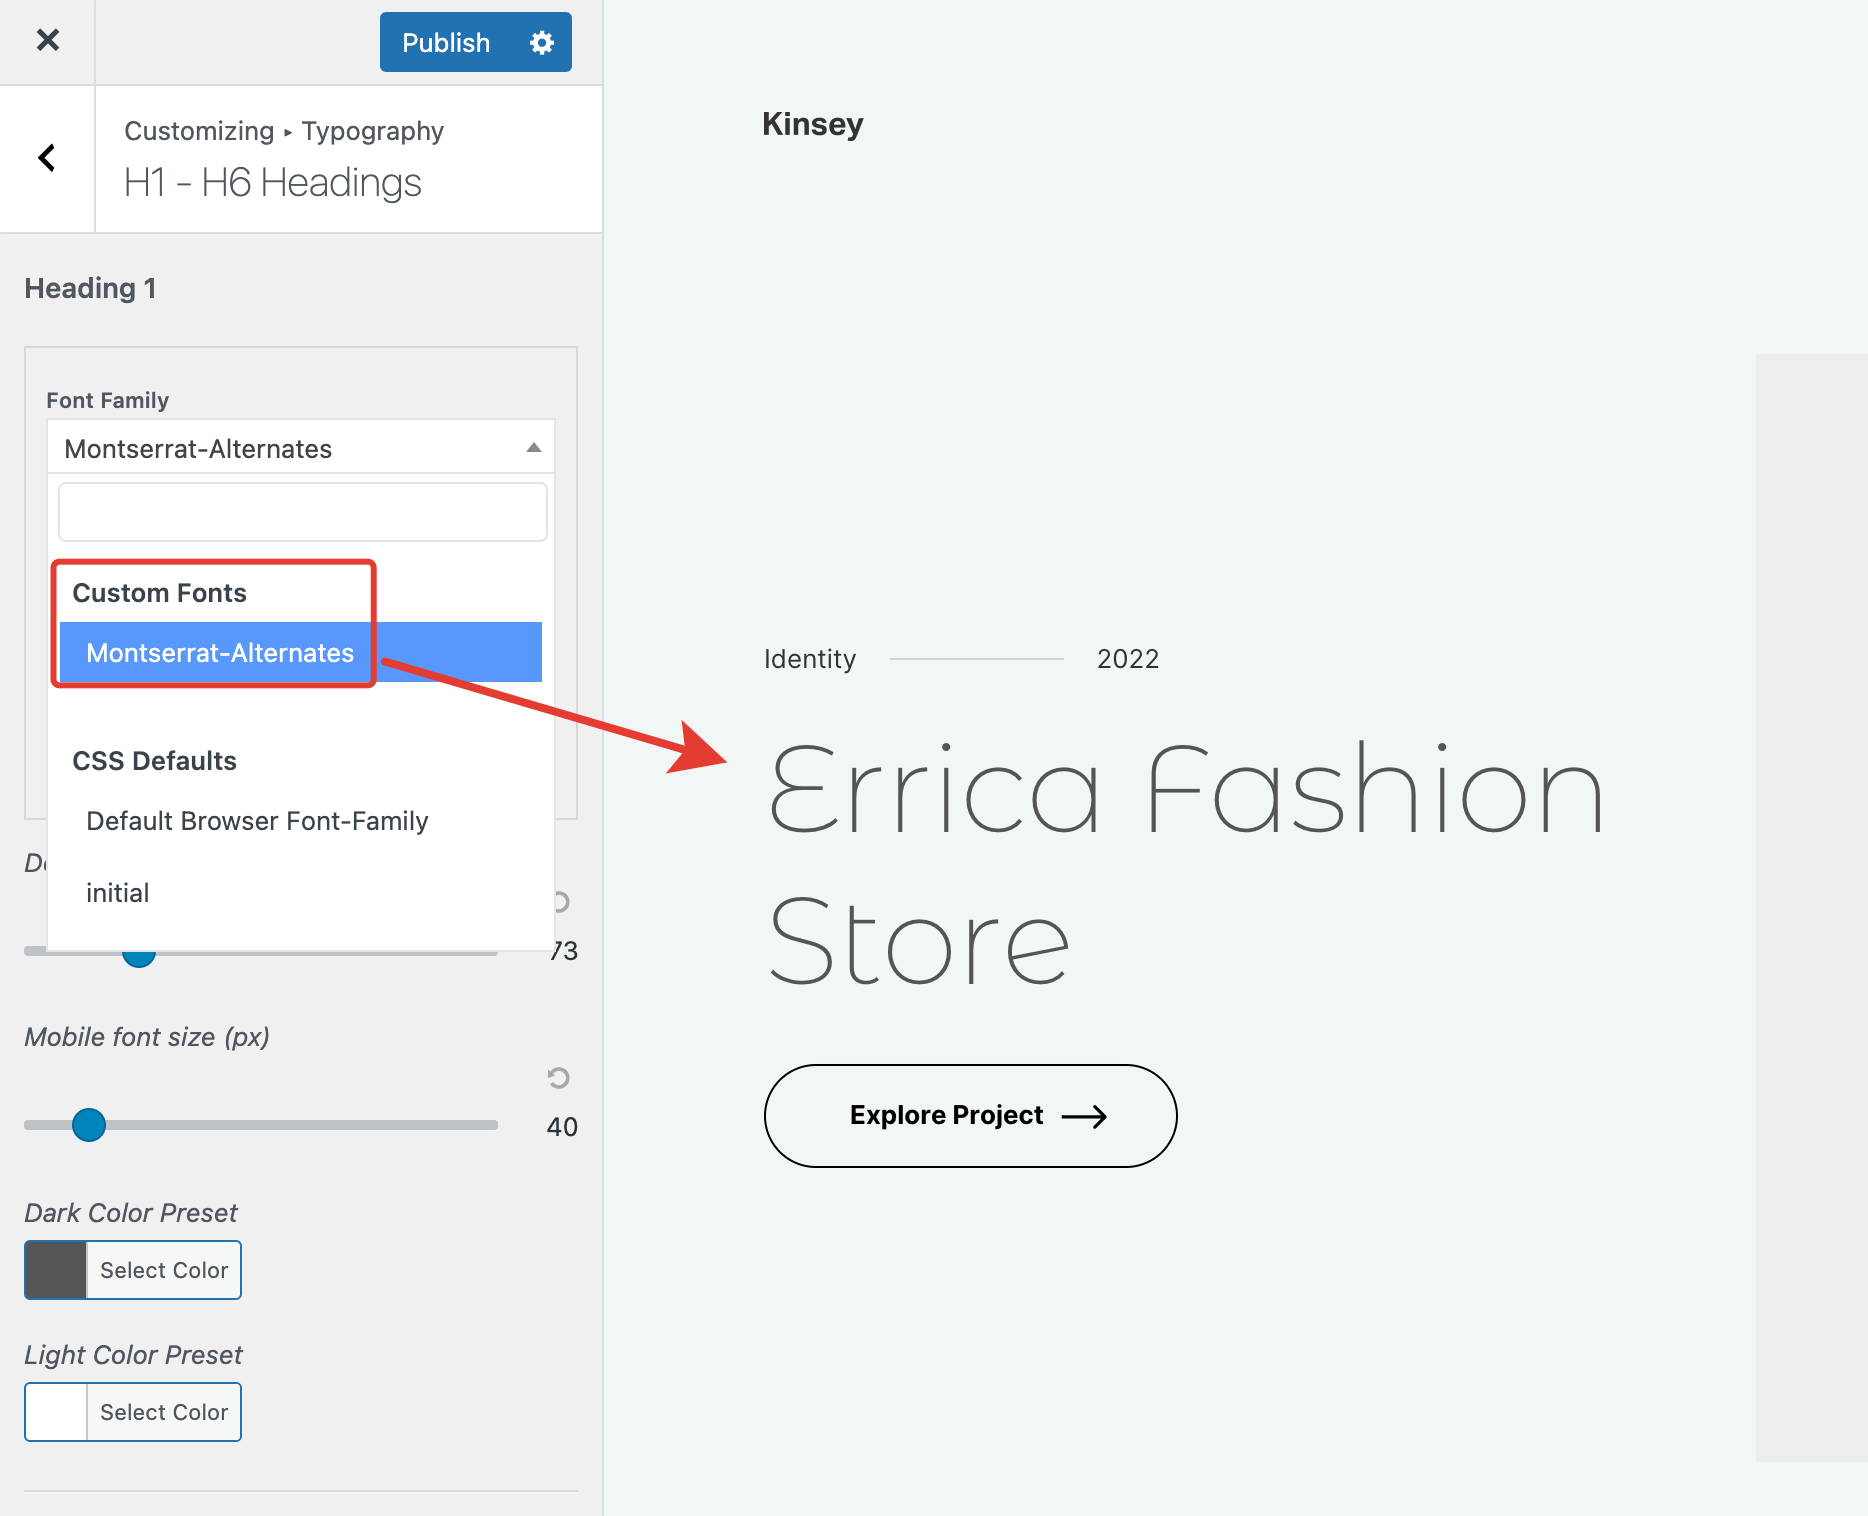Reset the mobile font size value
The image size is (1868, 1516).
pos(558,1077)
